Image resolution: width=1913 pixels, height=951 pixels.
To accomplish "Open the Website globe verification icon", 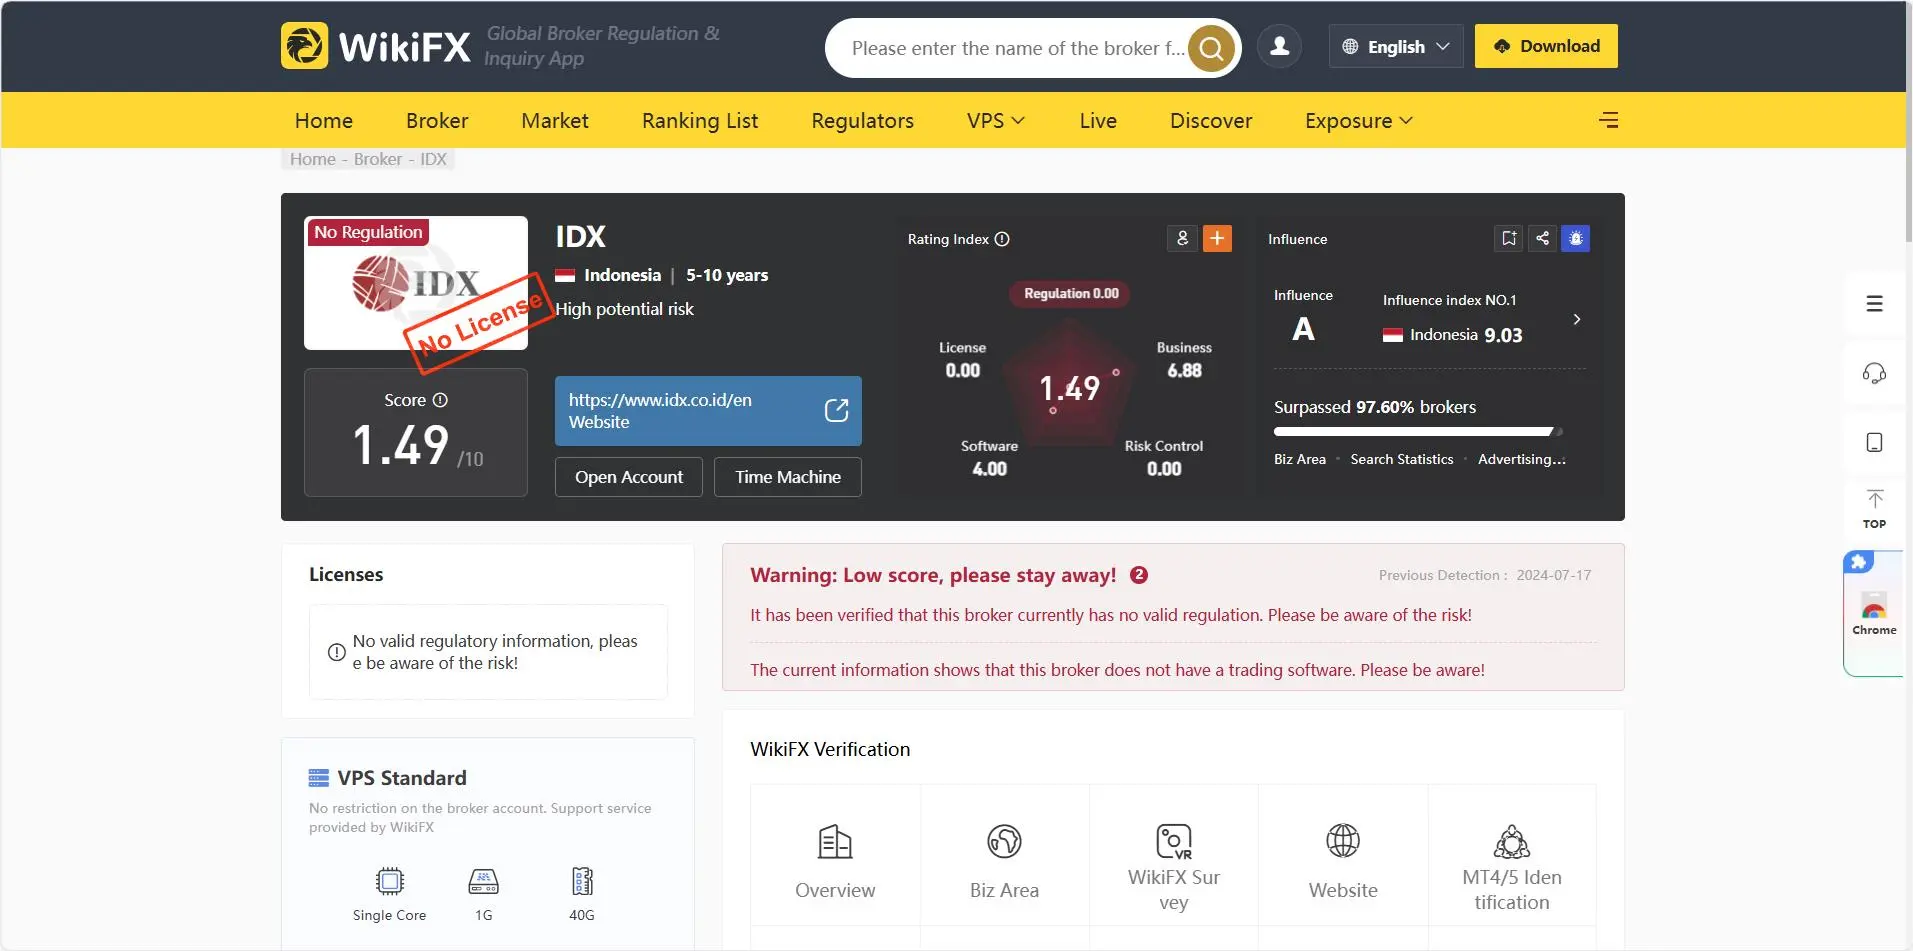I will [x=1343, y=842].
